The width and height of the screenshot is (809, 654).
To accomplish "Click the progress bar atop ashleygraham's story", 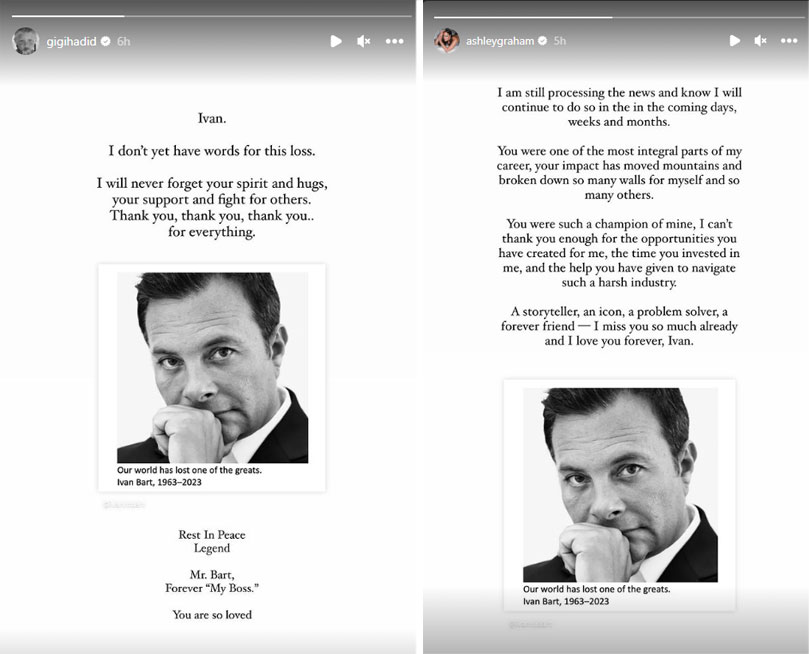I will 615,16.
